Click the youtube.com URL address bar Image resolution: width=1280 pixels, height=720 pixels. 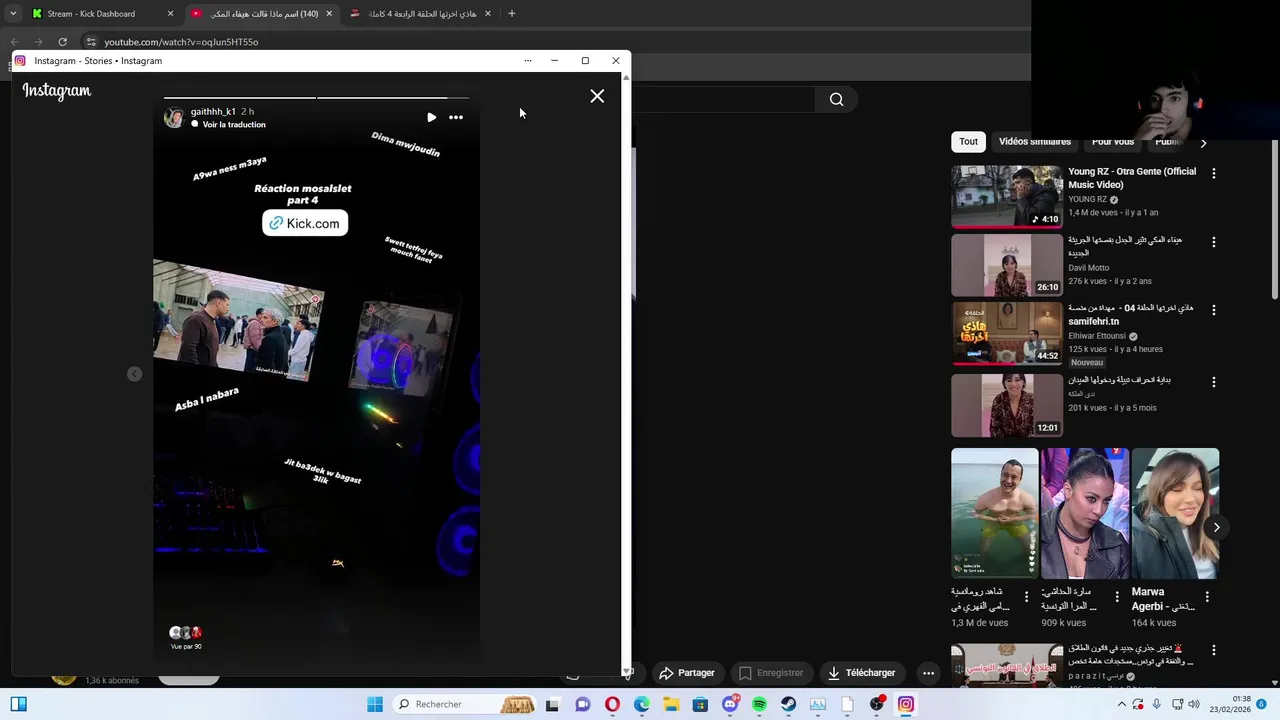[181, 42]
